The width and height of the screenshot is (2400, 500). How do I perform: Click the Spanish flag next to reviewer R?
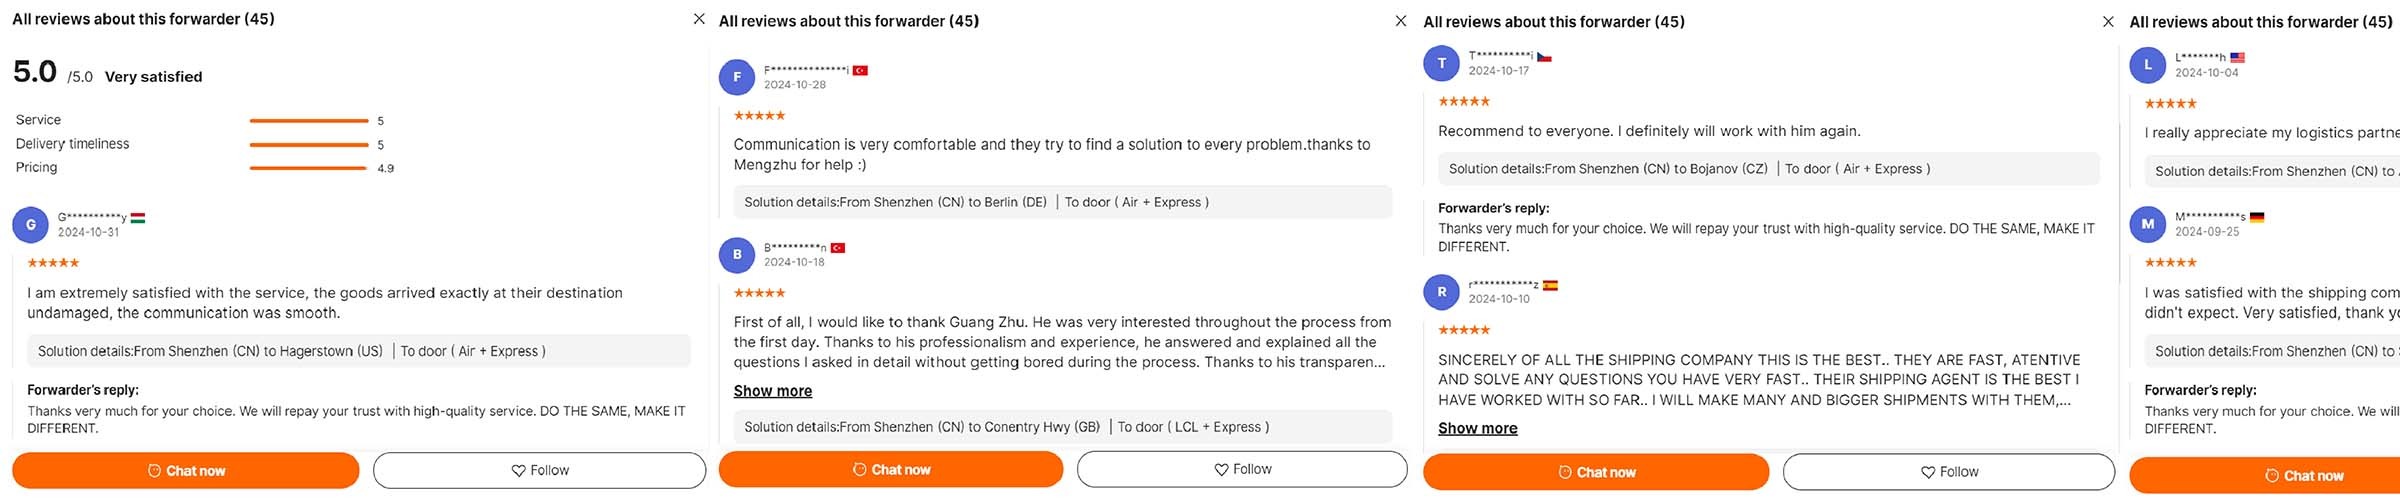[x=1550, y=286]
